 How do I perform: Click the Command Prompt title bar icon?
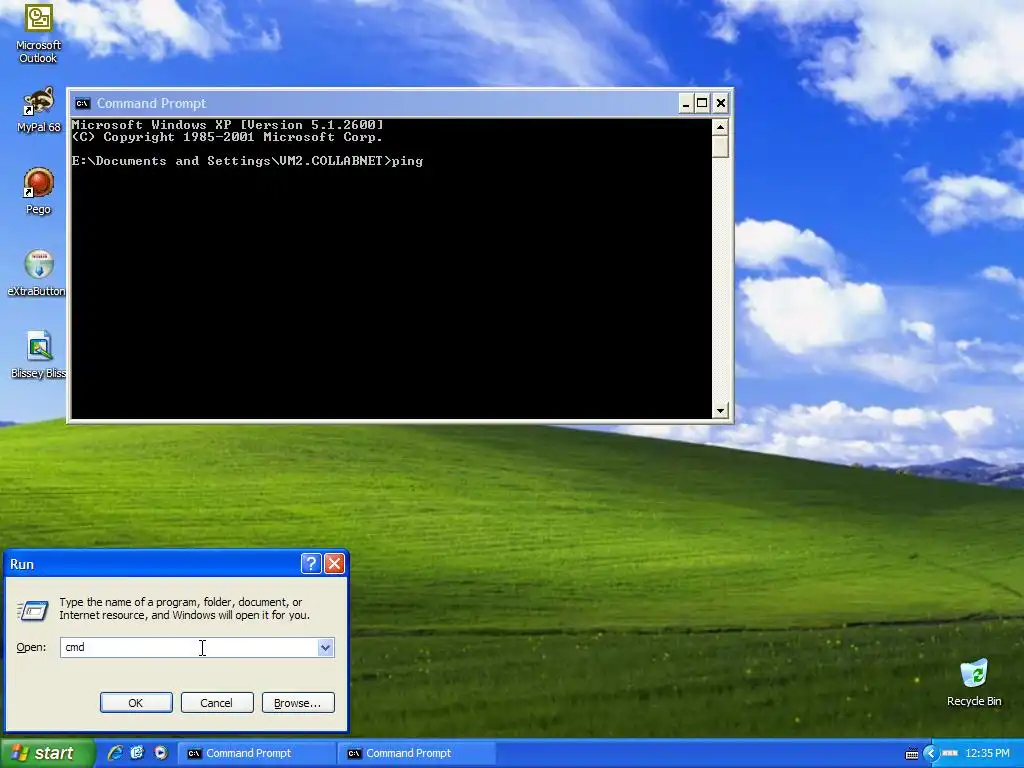(x=82, y=103)
